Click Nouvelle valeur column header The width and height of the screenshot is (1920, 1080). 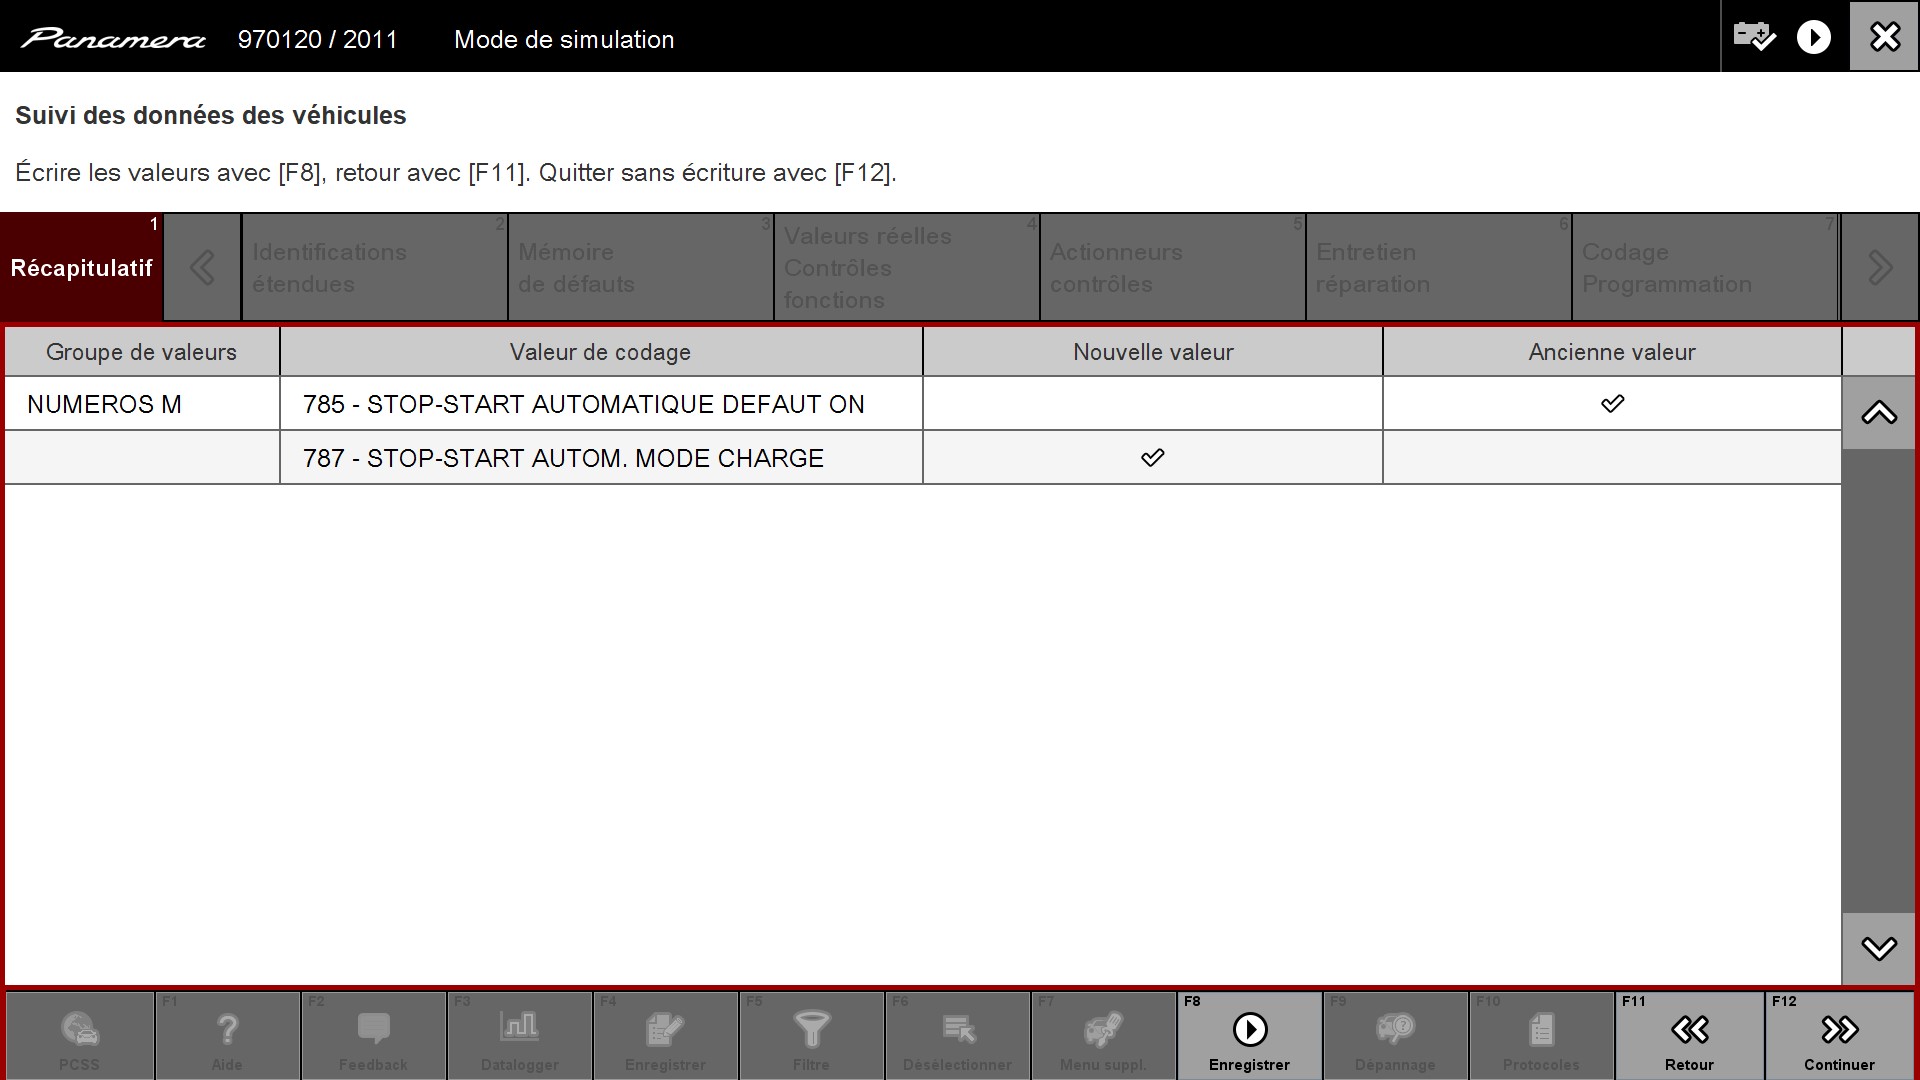[1153, 352]
